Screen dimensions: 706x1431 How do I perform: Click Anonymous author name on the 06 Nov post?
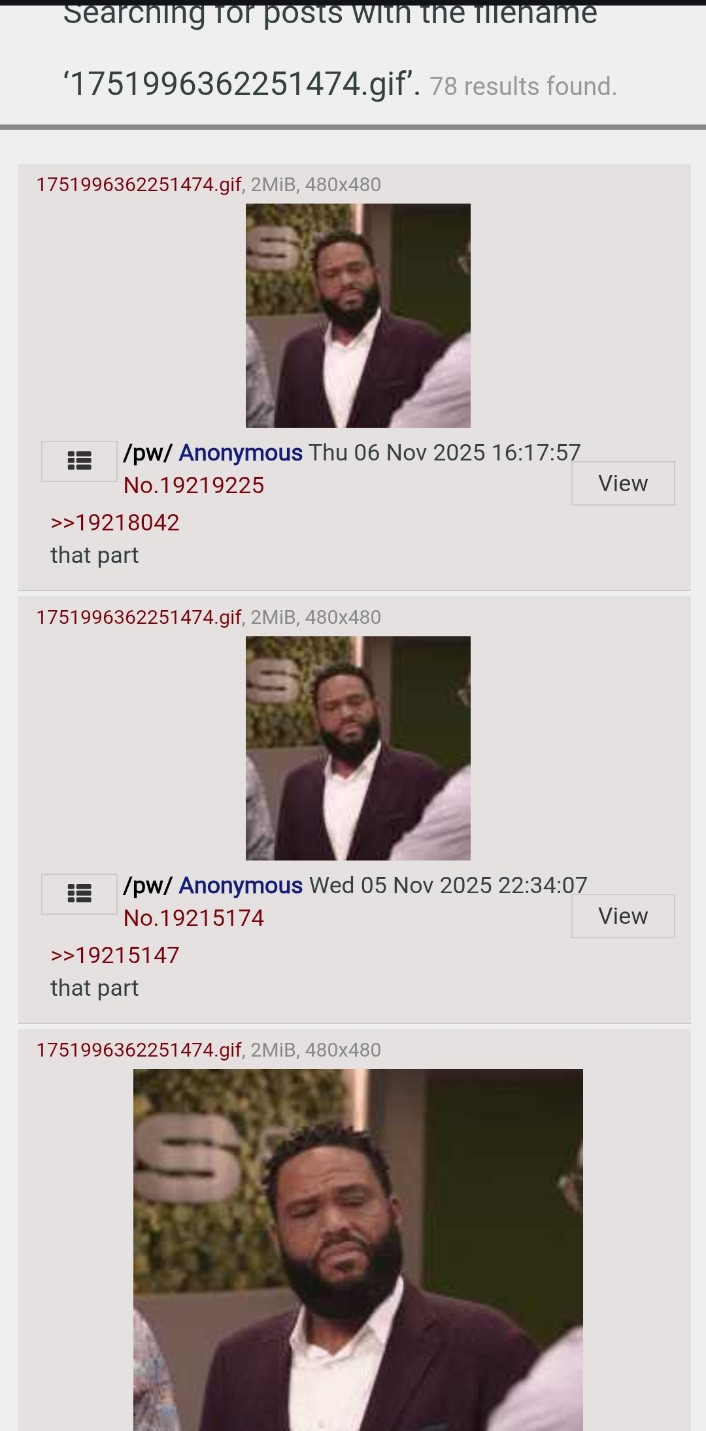pyautogui.click(x=241, y=453)
